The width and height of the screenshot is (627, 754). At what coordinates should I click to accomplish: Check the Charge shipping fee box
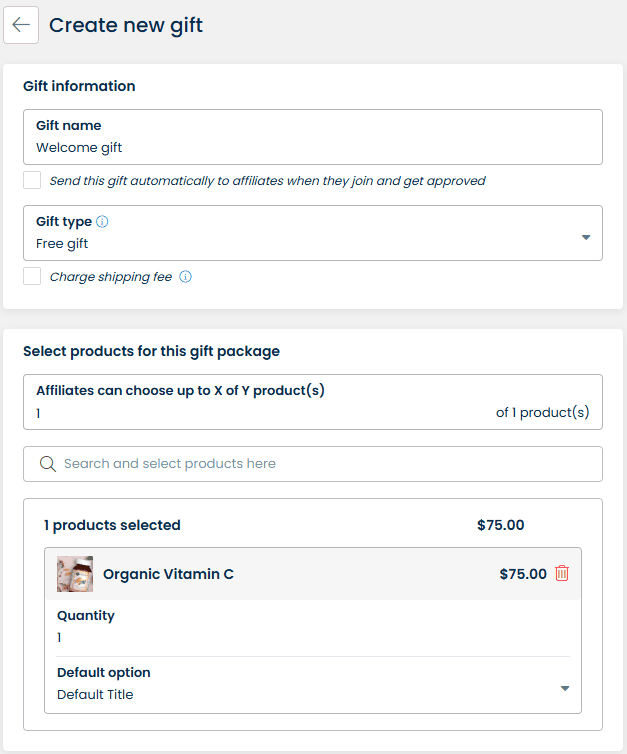32,277
